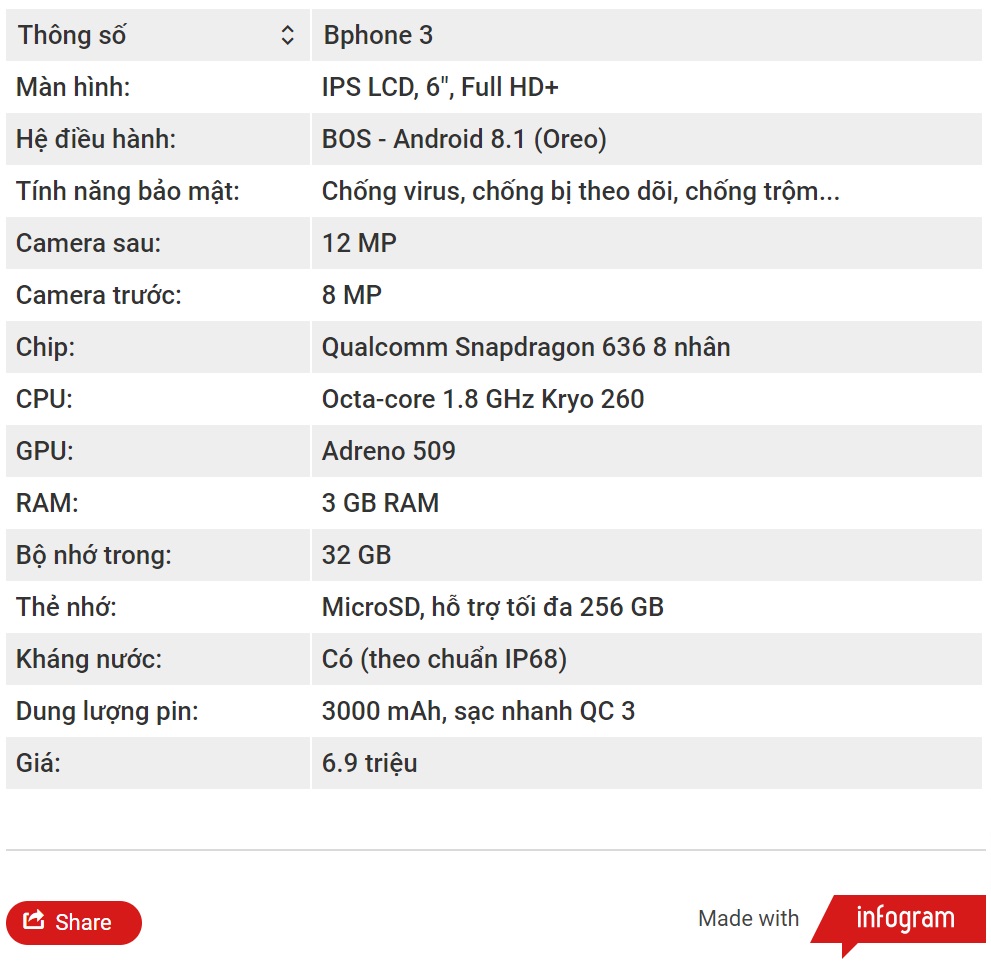Click the Octa-core 1.8 GHz Kryo 260 cell
Image resolution: width=991 pixels, height=965 pixels.
point(647,399)
